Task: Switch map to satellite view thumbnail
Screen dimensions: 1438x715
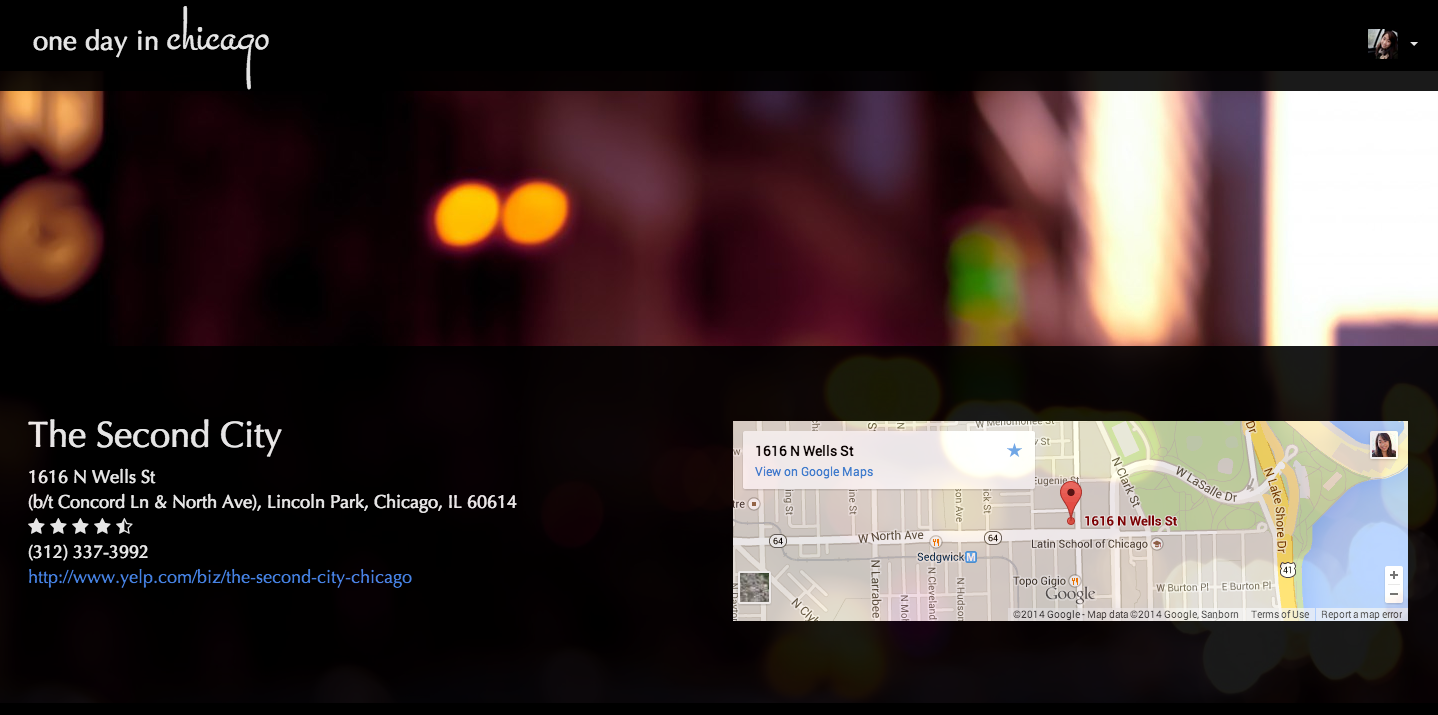Action: click(x=755, y=587)
